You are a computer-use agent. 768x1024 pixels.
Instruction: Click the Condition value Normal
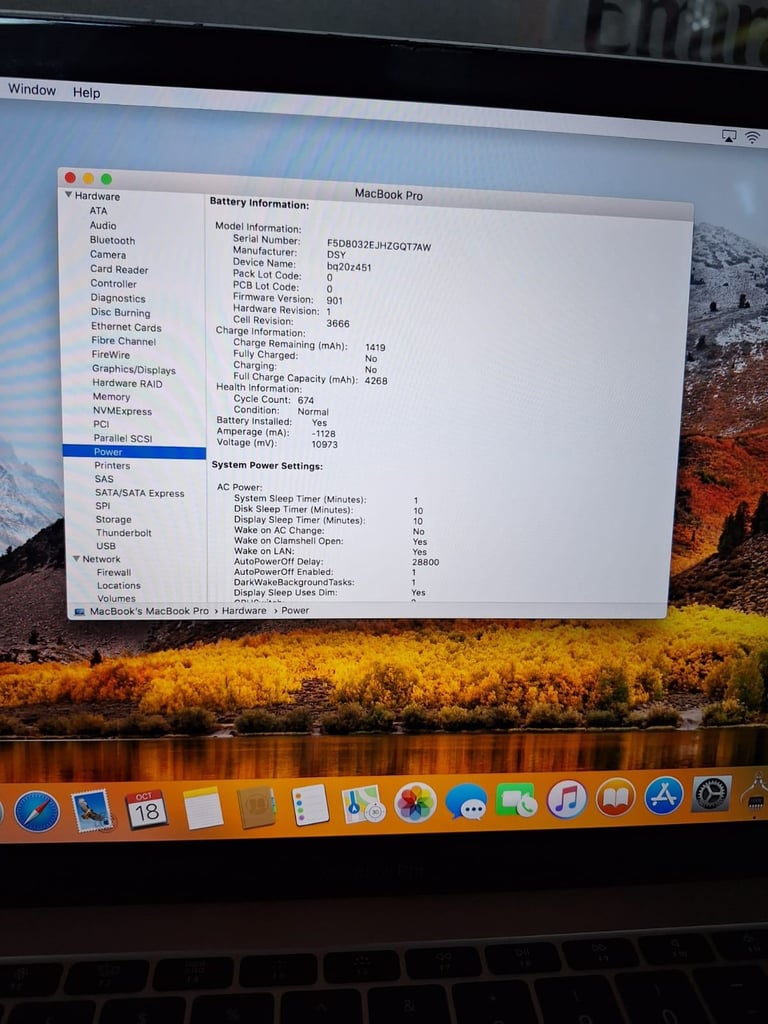313,411
